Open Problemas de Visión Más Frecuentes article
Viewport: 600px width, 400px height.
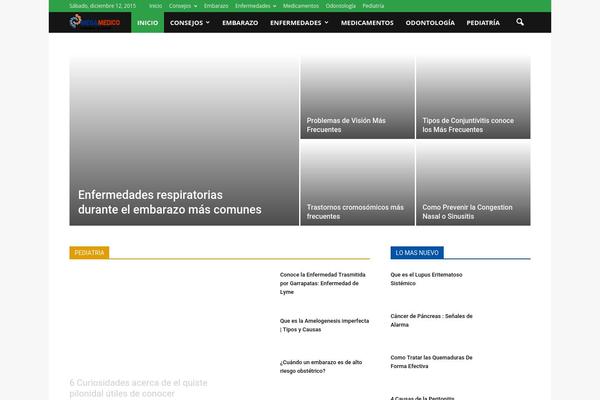tap(345, 125)
